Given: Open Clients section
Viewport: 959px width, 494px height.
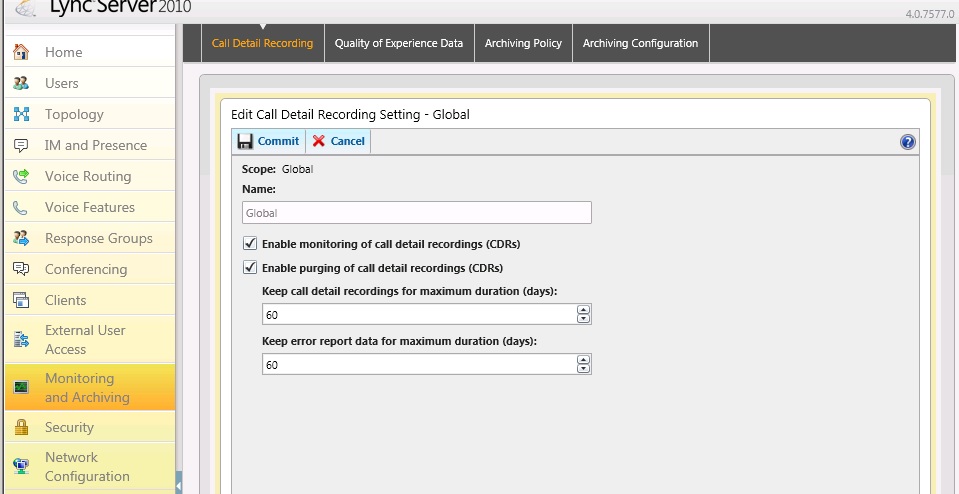Looking at the screenshot, I should click(90, 300).
